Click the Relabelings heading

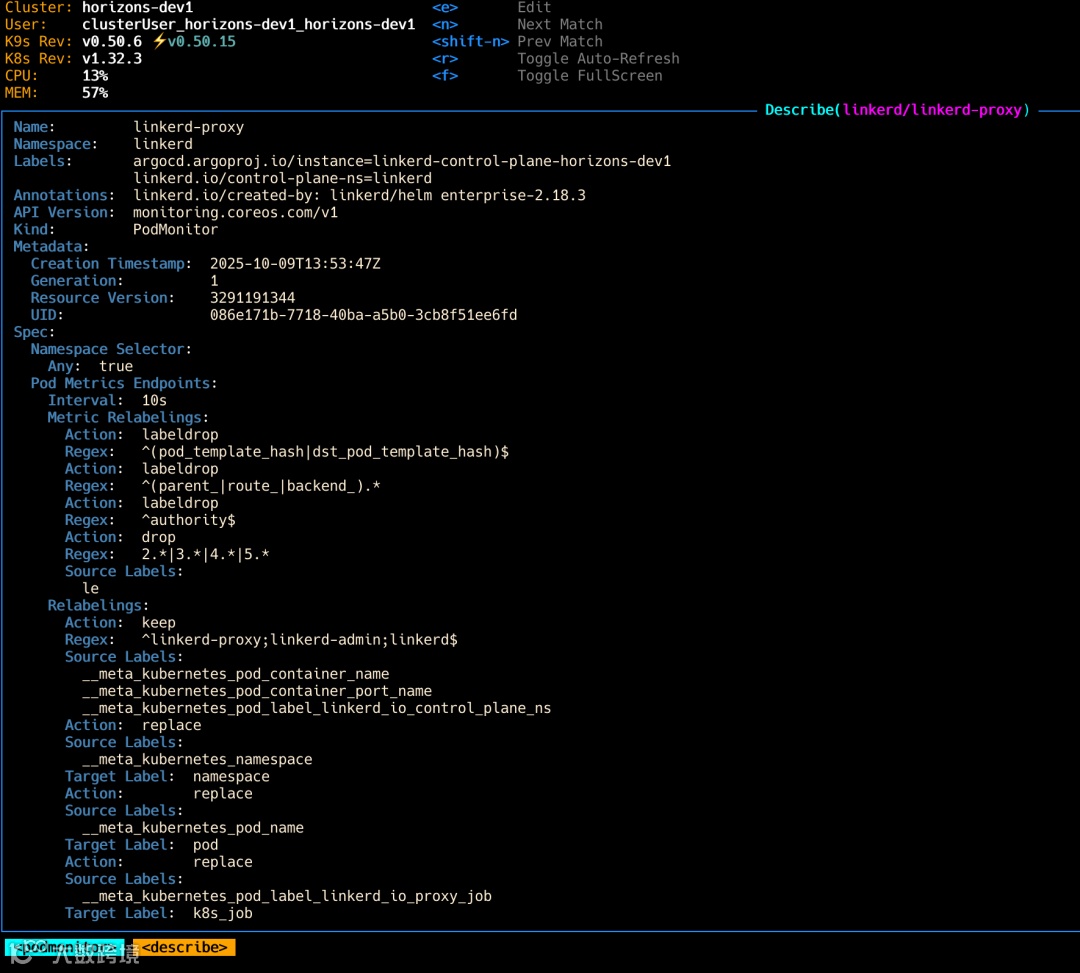coord(98,605)
